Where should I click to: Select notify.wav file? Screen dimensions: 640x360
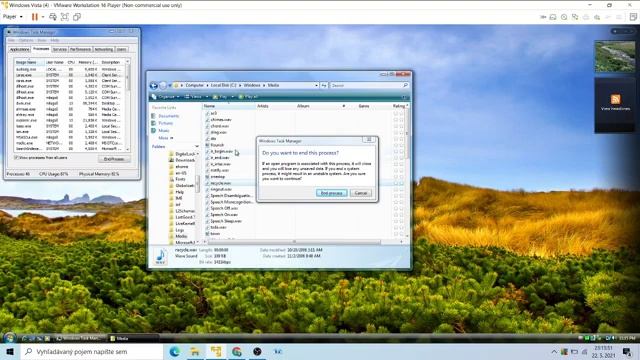coord(217,170)
